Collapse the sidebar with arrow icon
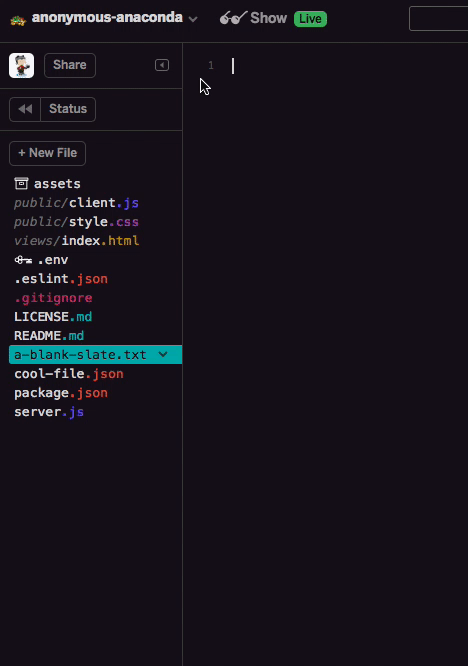This screenshot has height=666, width=468. click(x=162, y=65)
